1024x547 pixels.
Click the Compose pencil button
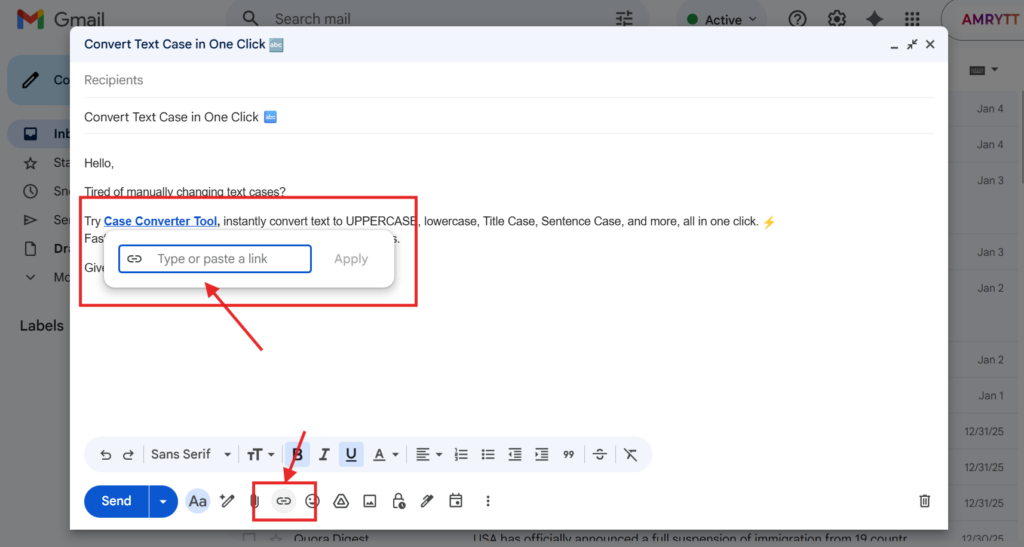(x=39, y=80)
